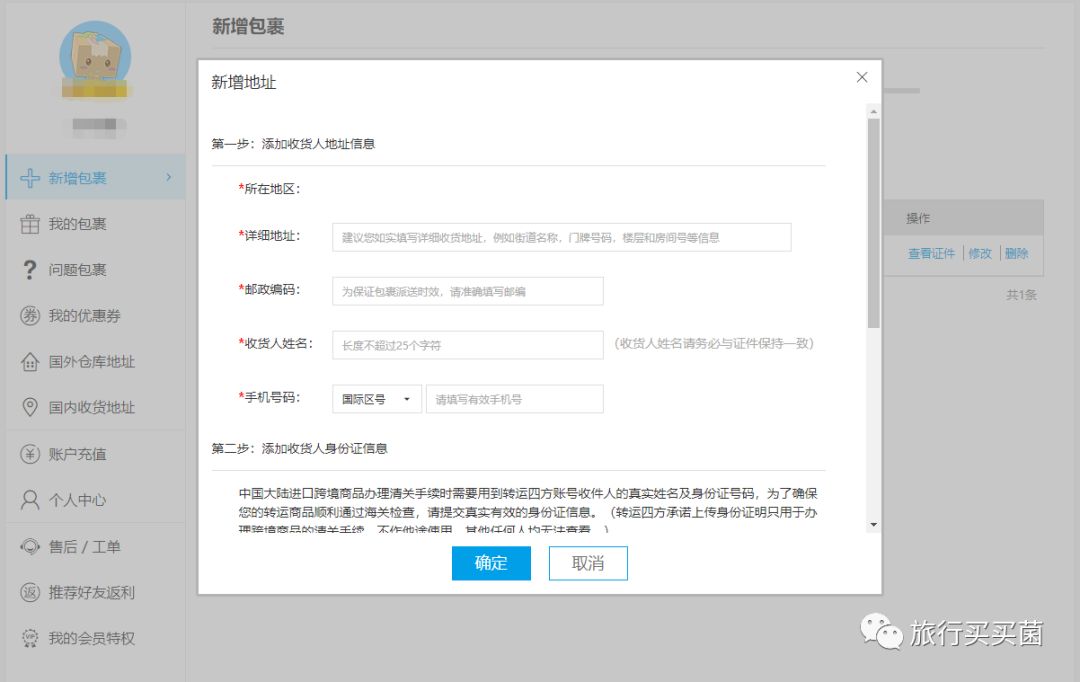
Task: Click the 邮政编码 input field
Action: (x=470, y=291)
